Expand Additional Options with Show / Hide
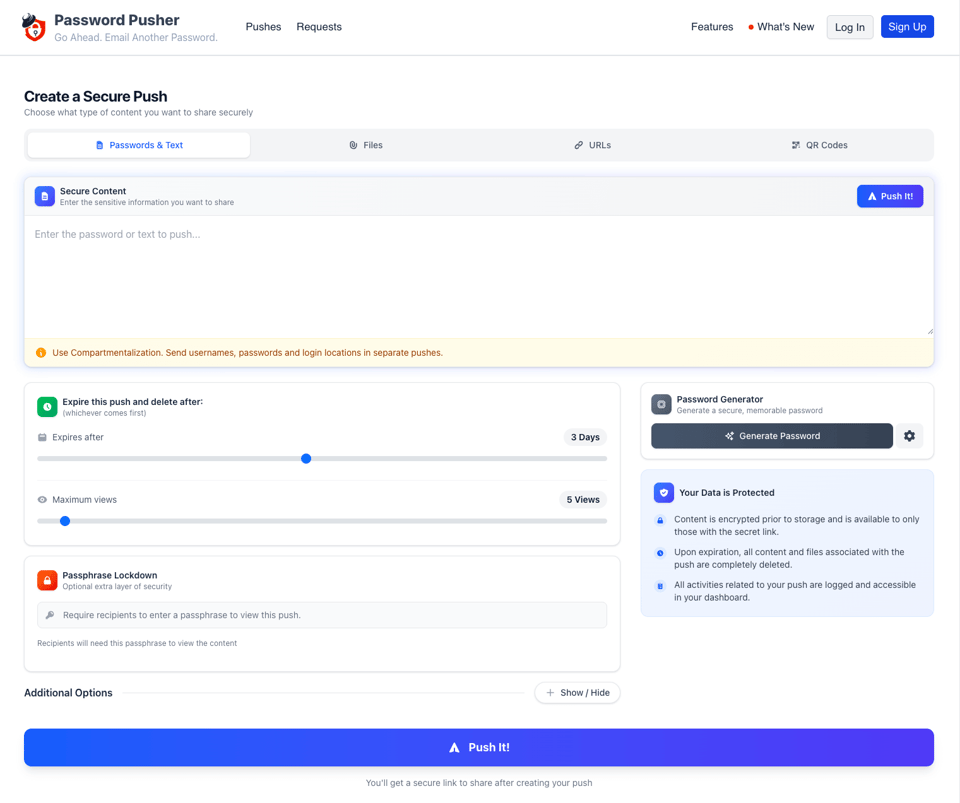960x803 pixels. [577, 693]
